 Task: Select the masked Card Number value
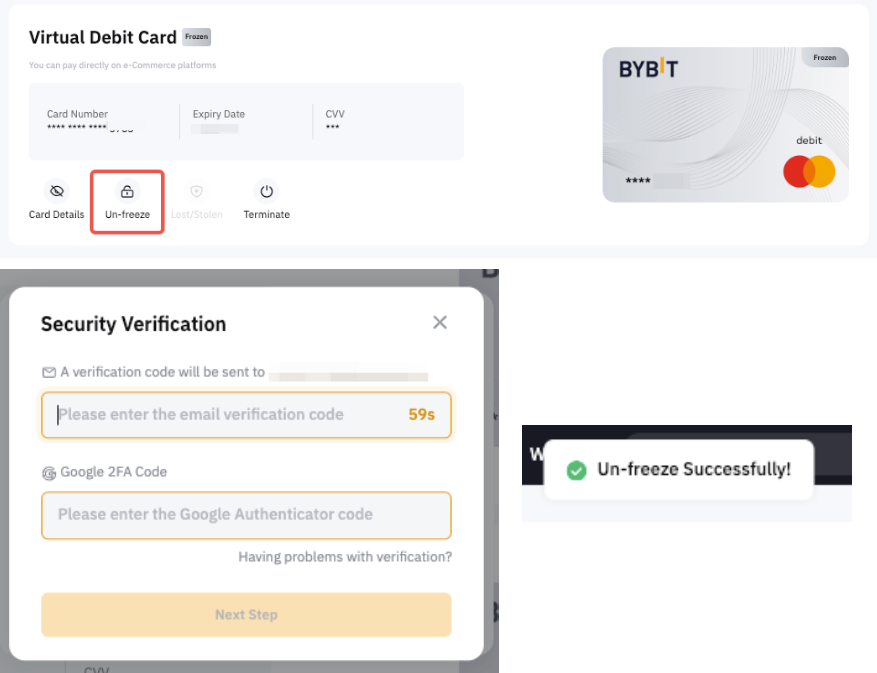coord(90,129)
